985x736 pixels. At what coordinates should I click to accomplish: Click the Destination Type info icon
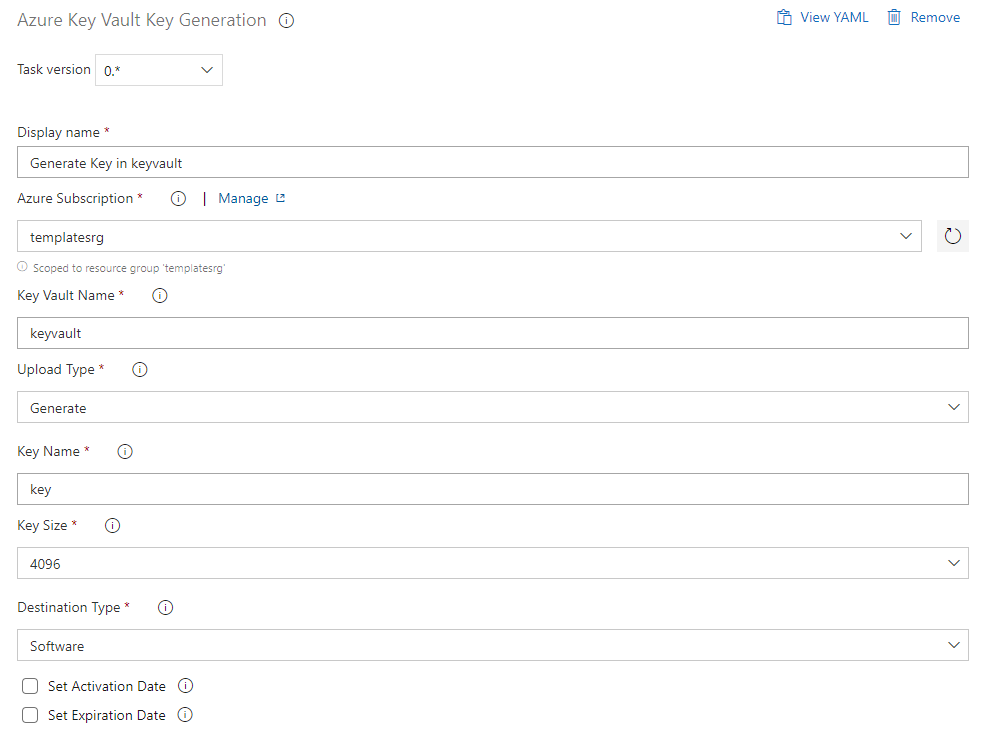coord(166,608)
